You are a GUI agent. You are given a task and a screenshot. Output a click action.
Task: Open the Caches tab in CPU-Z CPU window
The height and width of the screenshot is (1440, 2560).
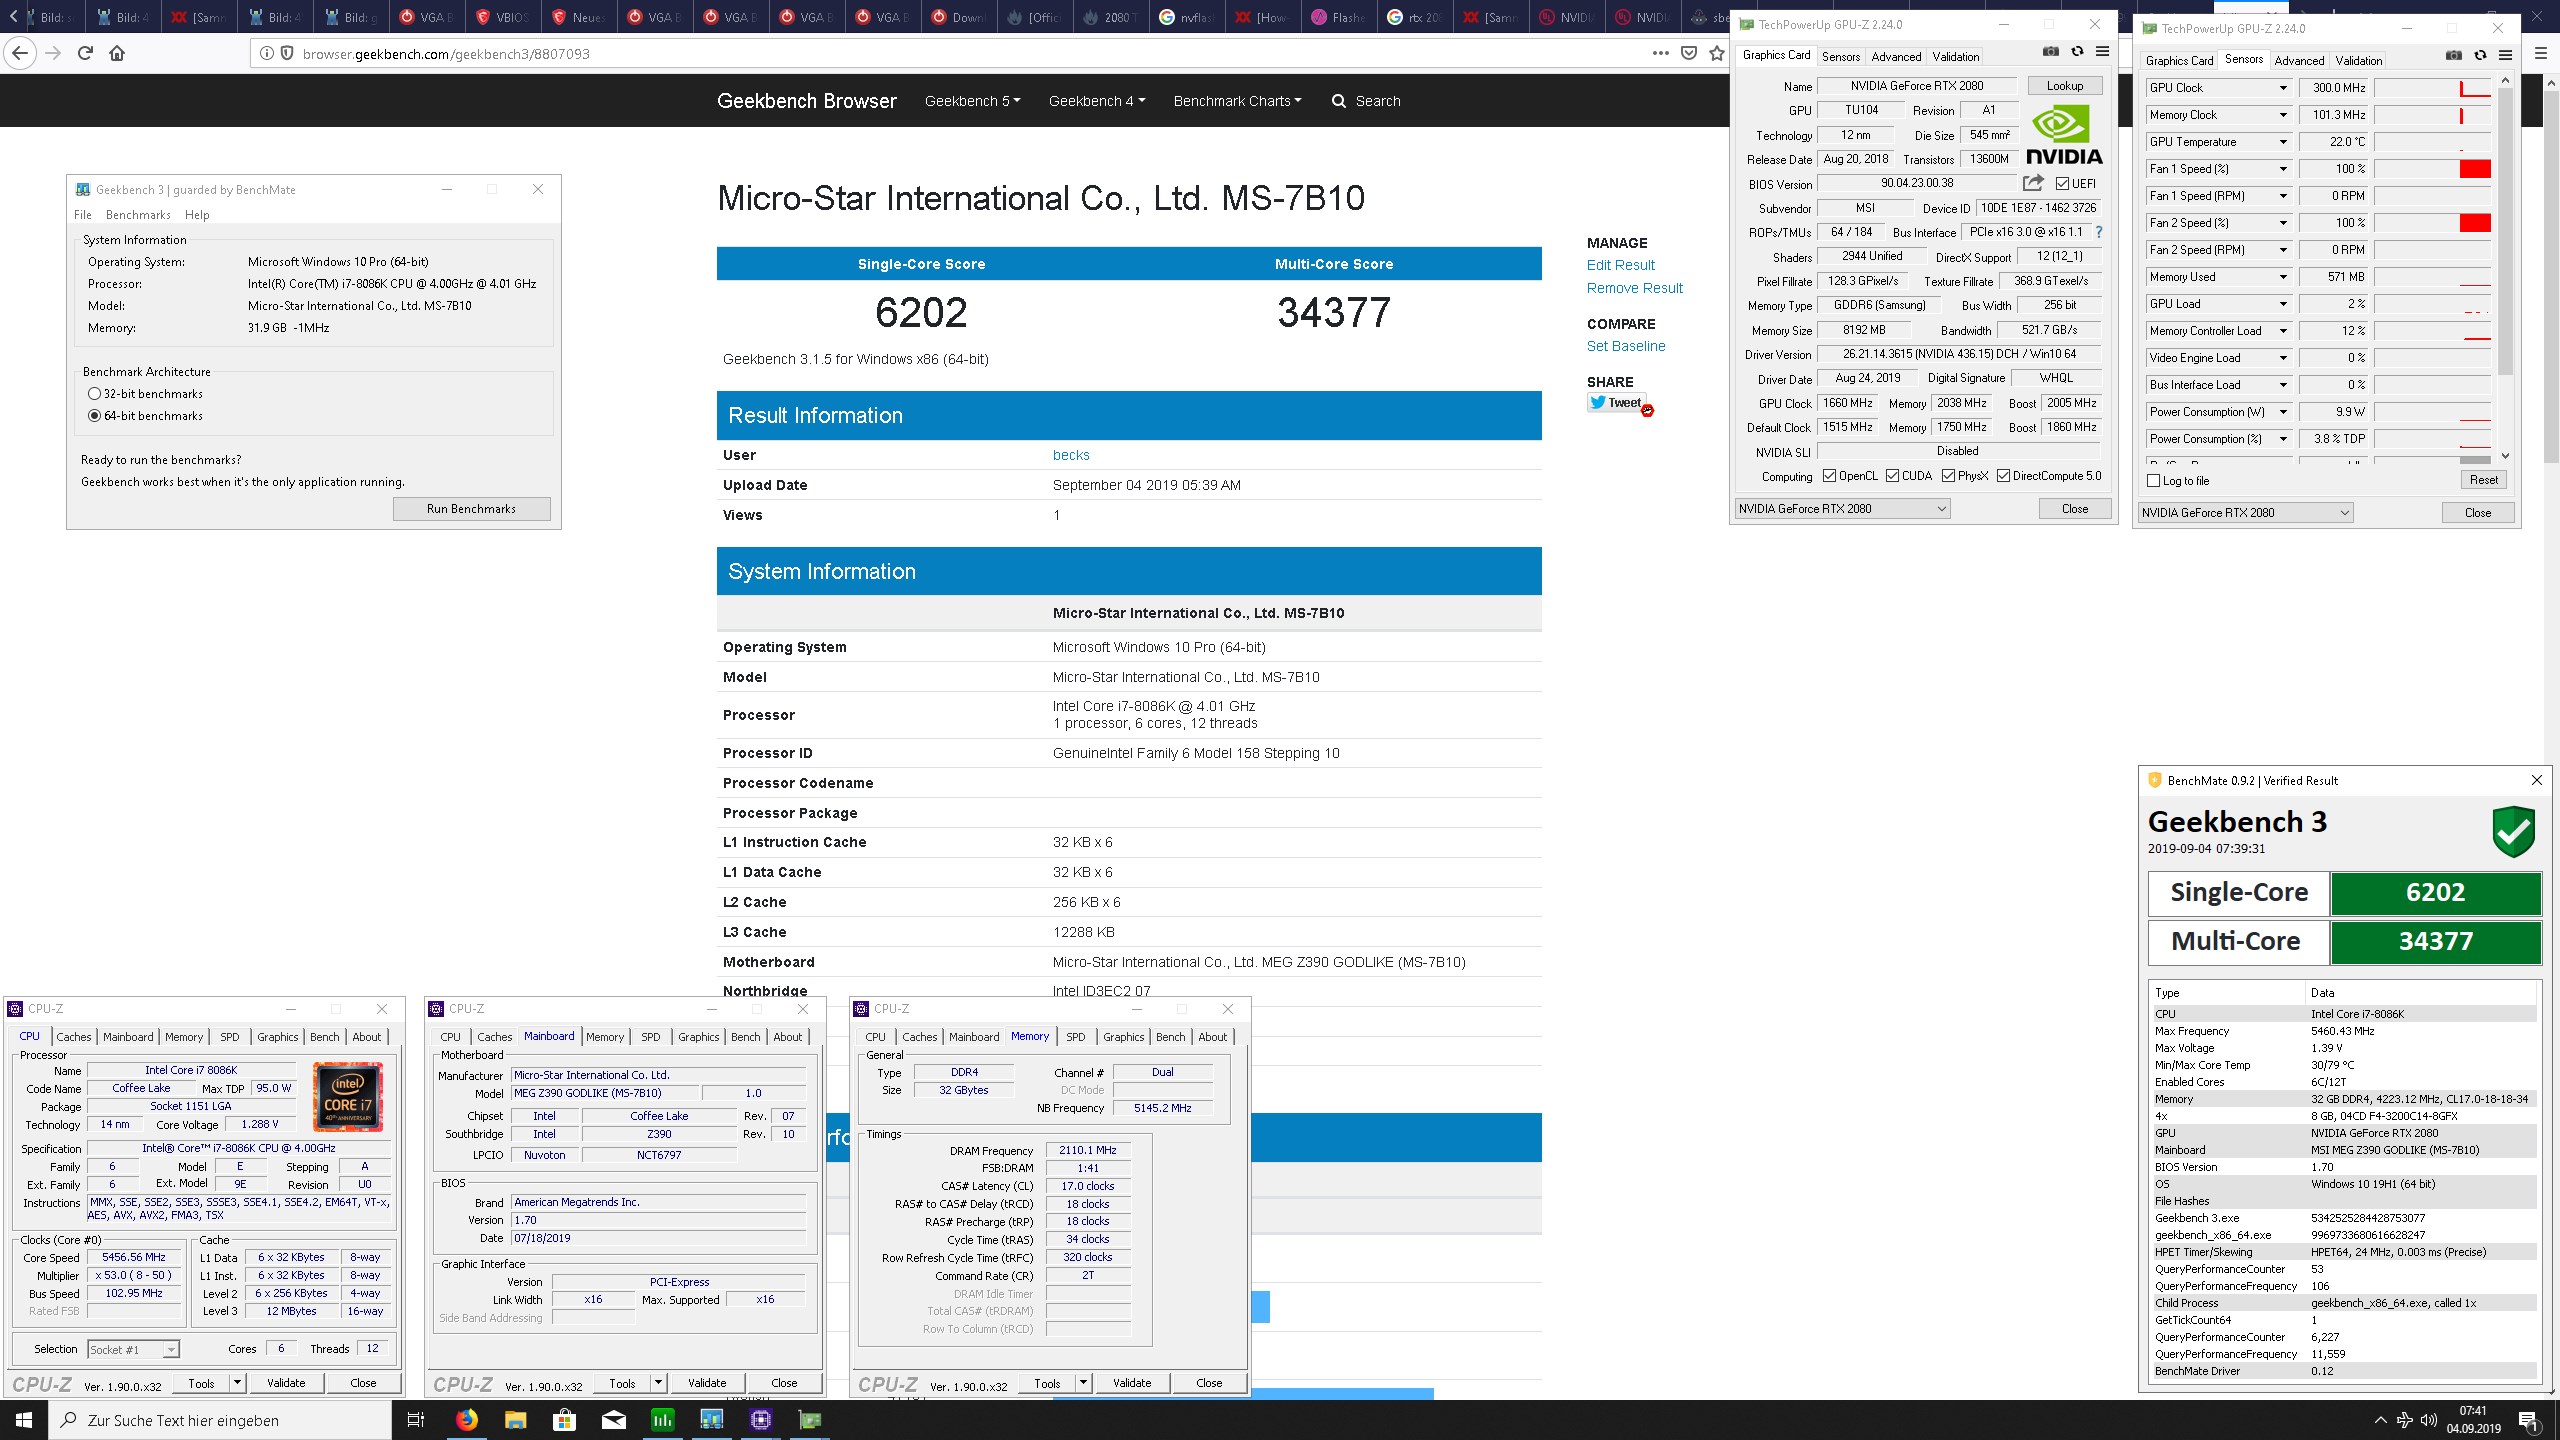click(73, 1037)
